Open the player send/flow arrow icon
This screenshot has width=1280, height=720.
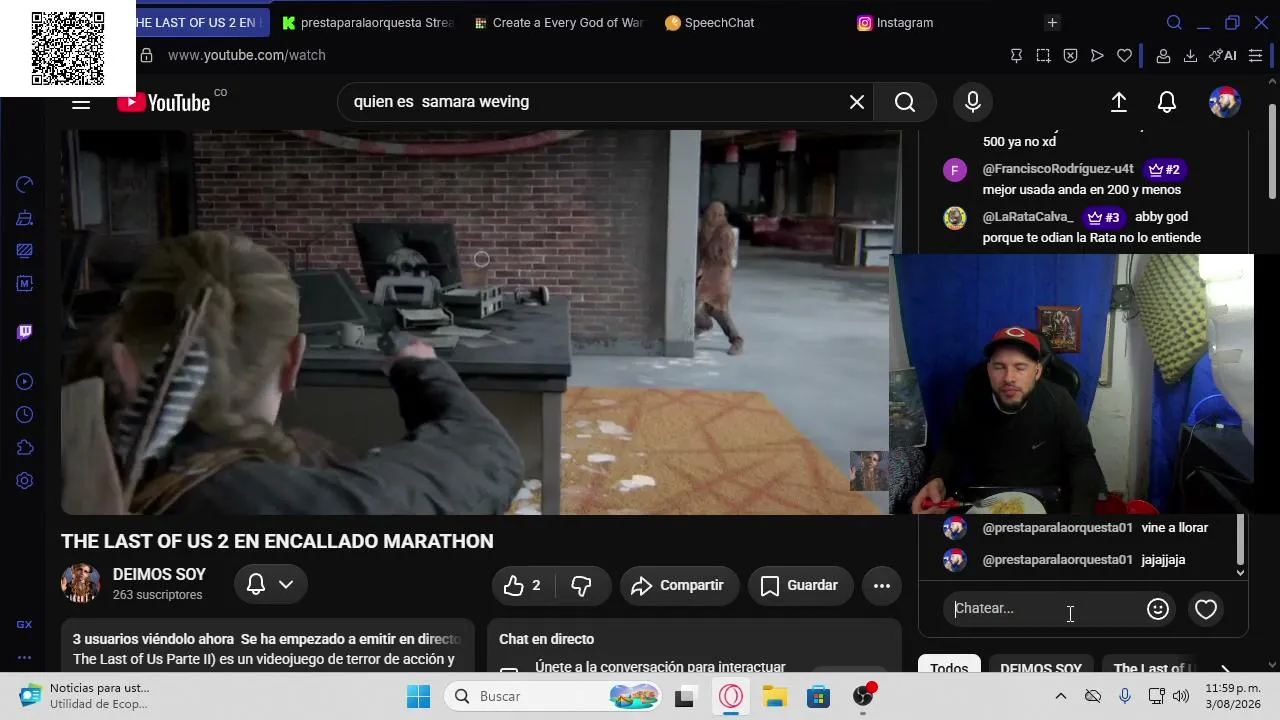(1097, 56)
